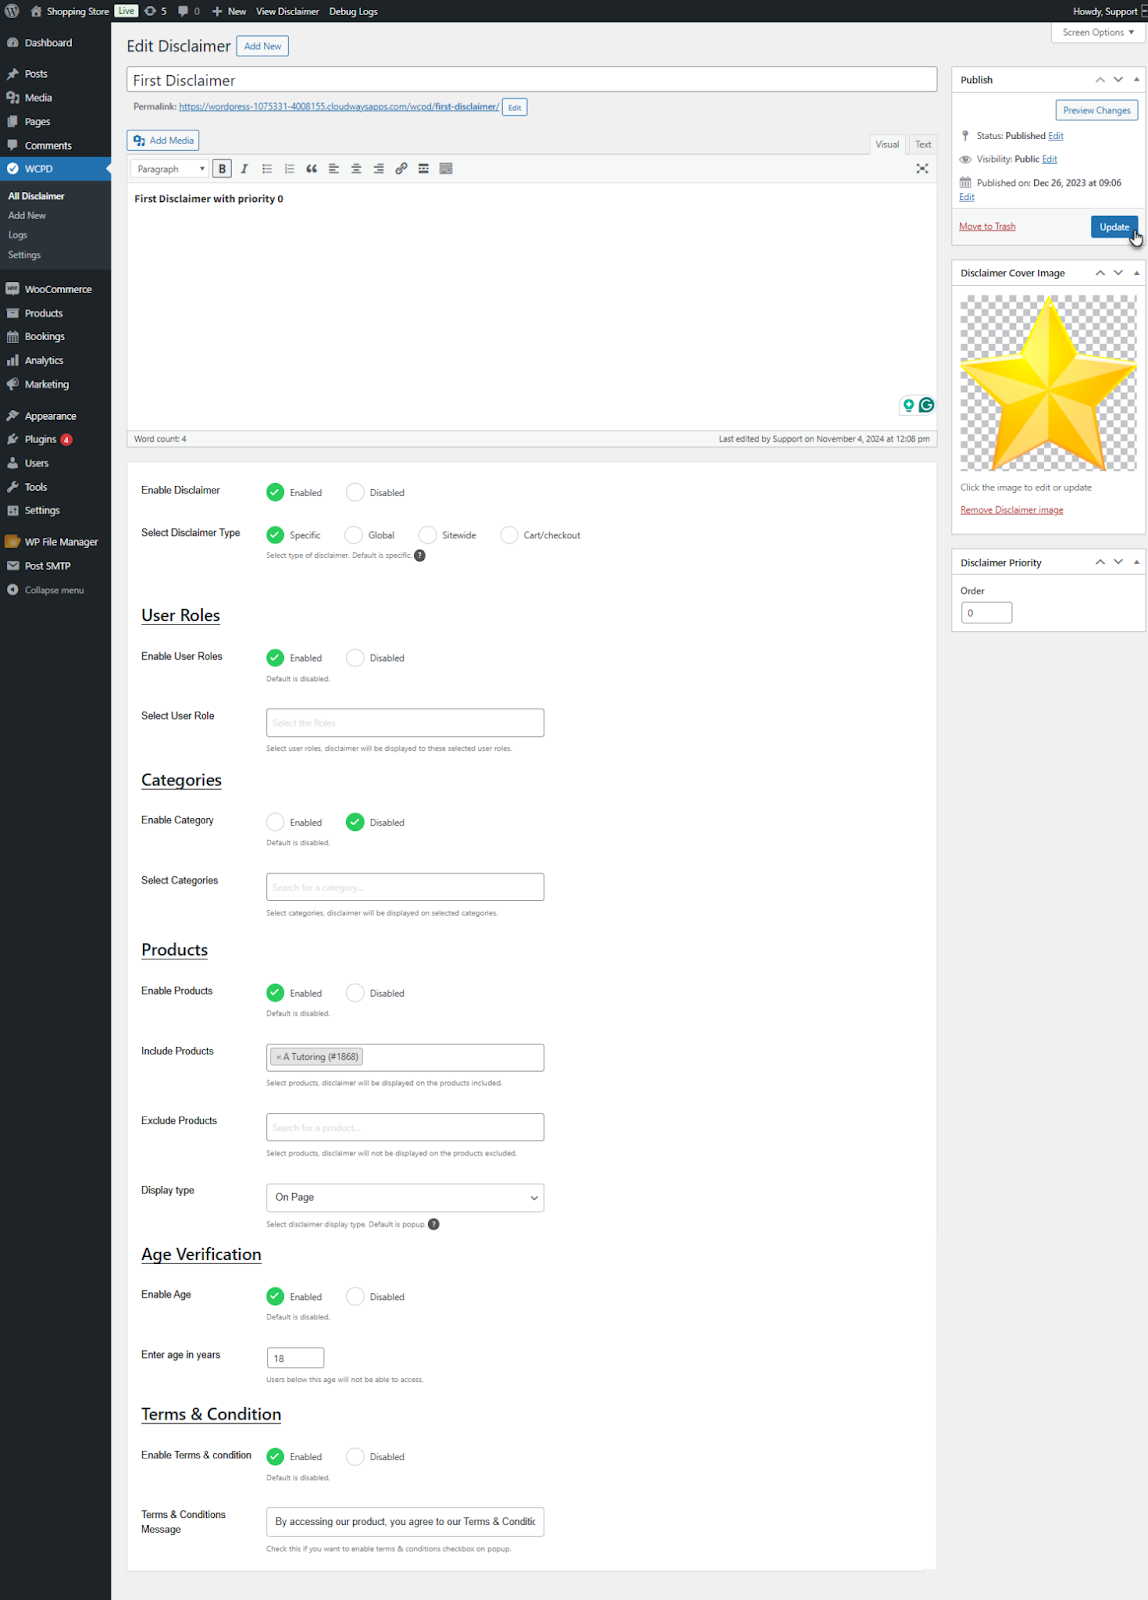The image size is (1148, 1600).
Task: Open help tooltip beside display type
Action: point(434,1225)
